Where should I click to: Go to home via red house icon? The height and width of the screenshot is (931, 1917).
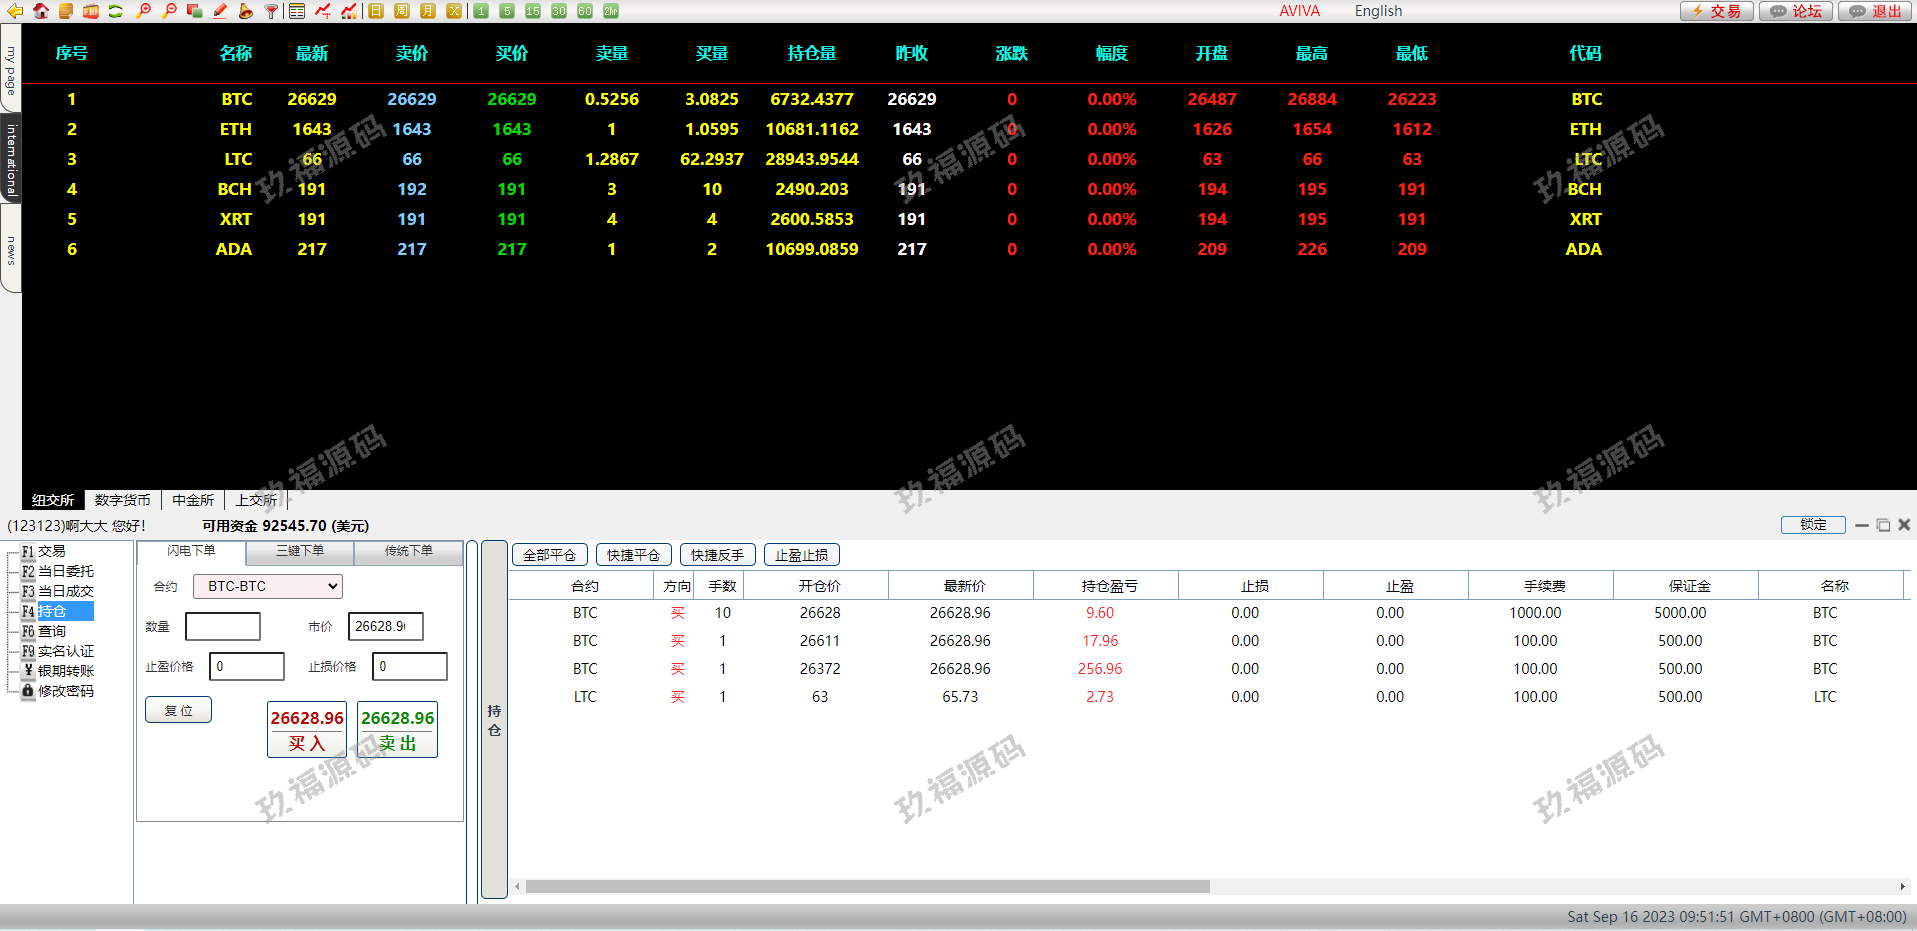pyautogui.click(x=41, y=11)
